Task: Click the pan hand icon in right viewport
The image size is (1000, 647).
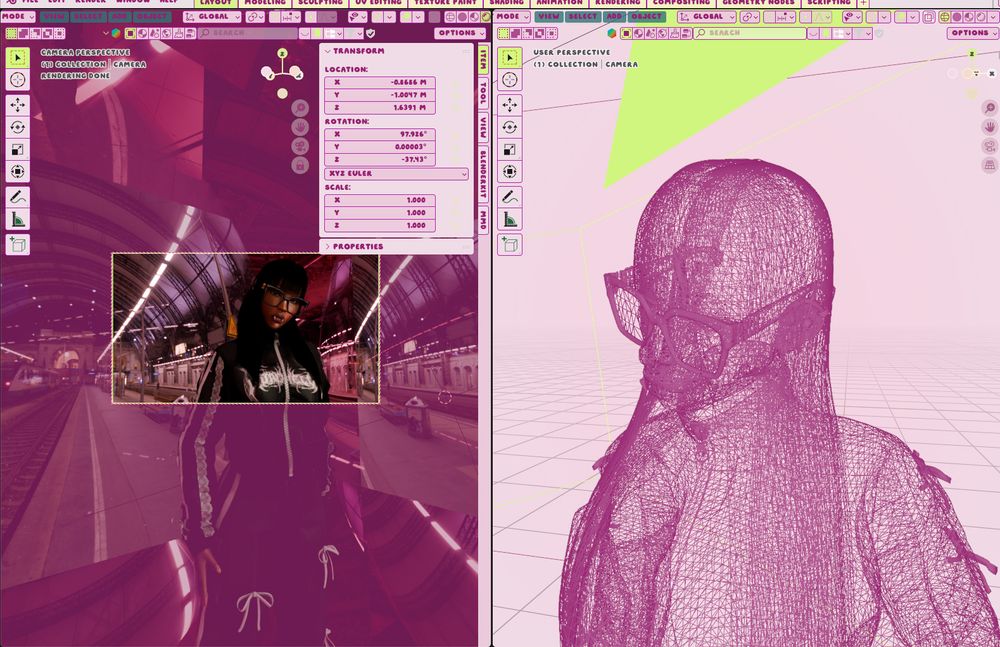Action: (x=989, y=127)
